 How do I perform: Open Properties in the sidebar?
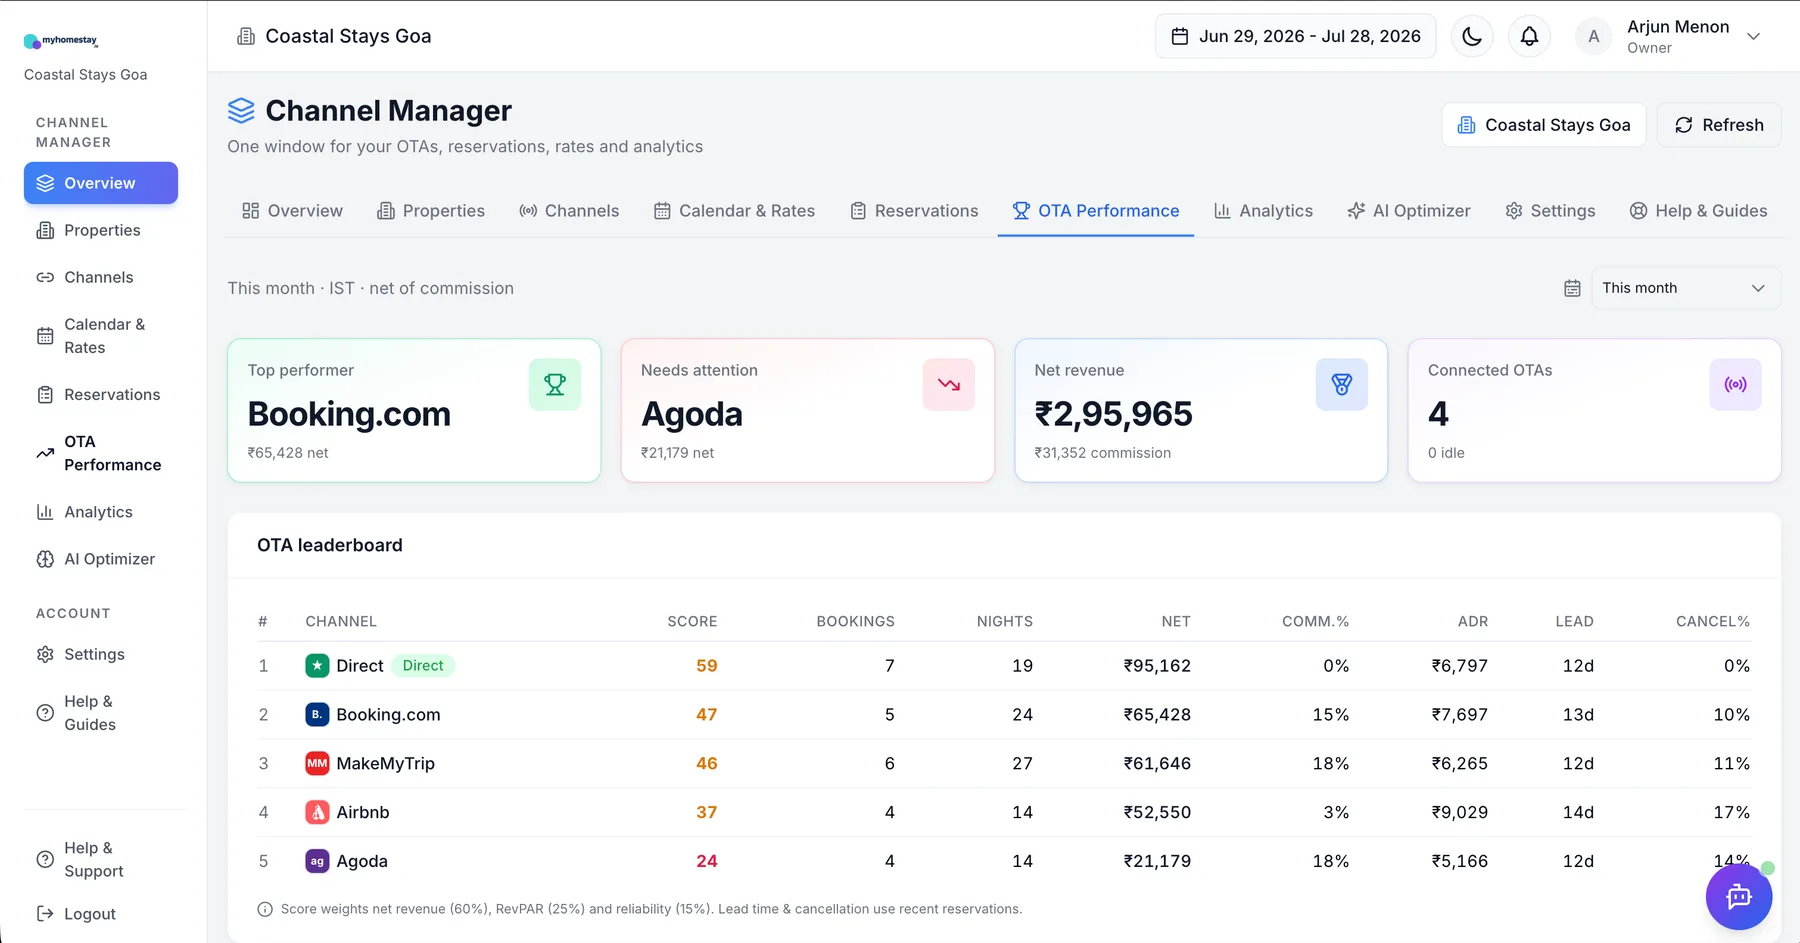coord(101,230)
